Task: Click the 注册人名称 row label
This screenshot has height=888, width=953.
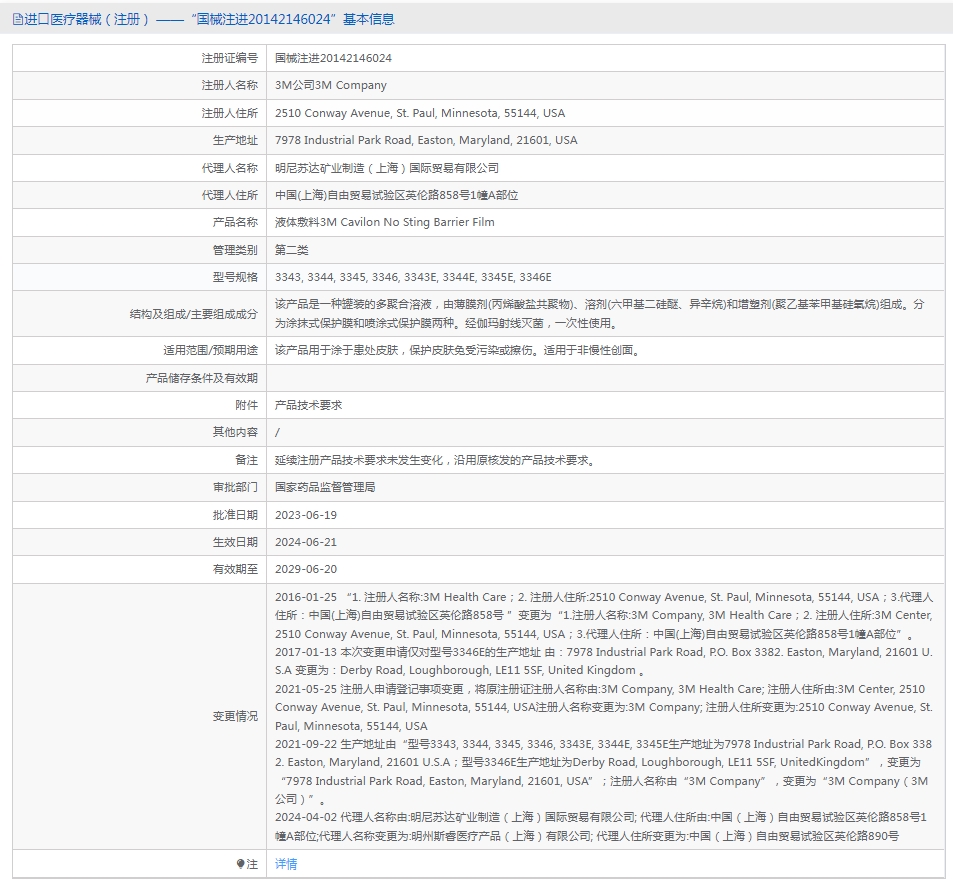Action: tap(230, 85)
